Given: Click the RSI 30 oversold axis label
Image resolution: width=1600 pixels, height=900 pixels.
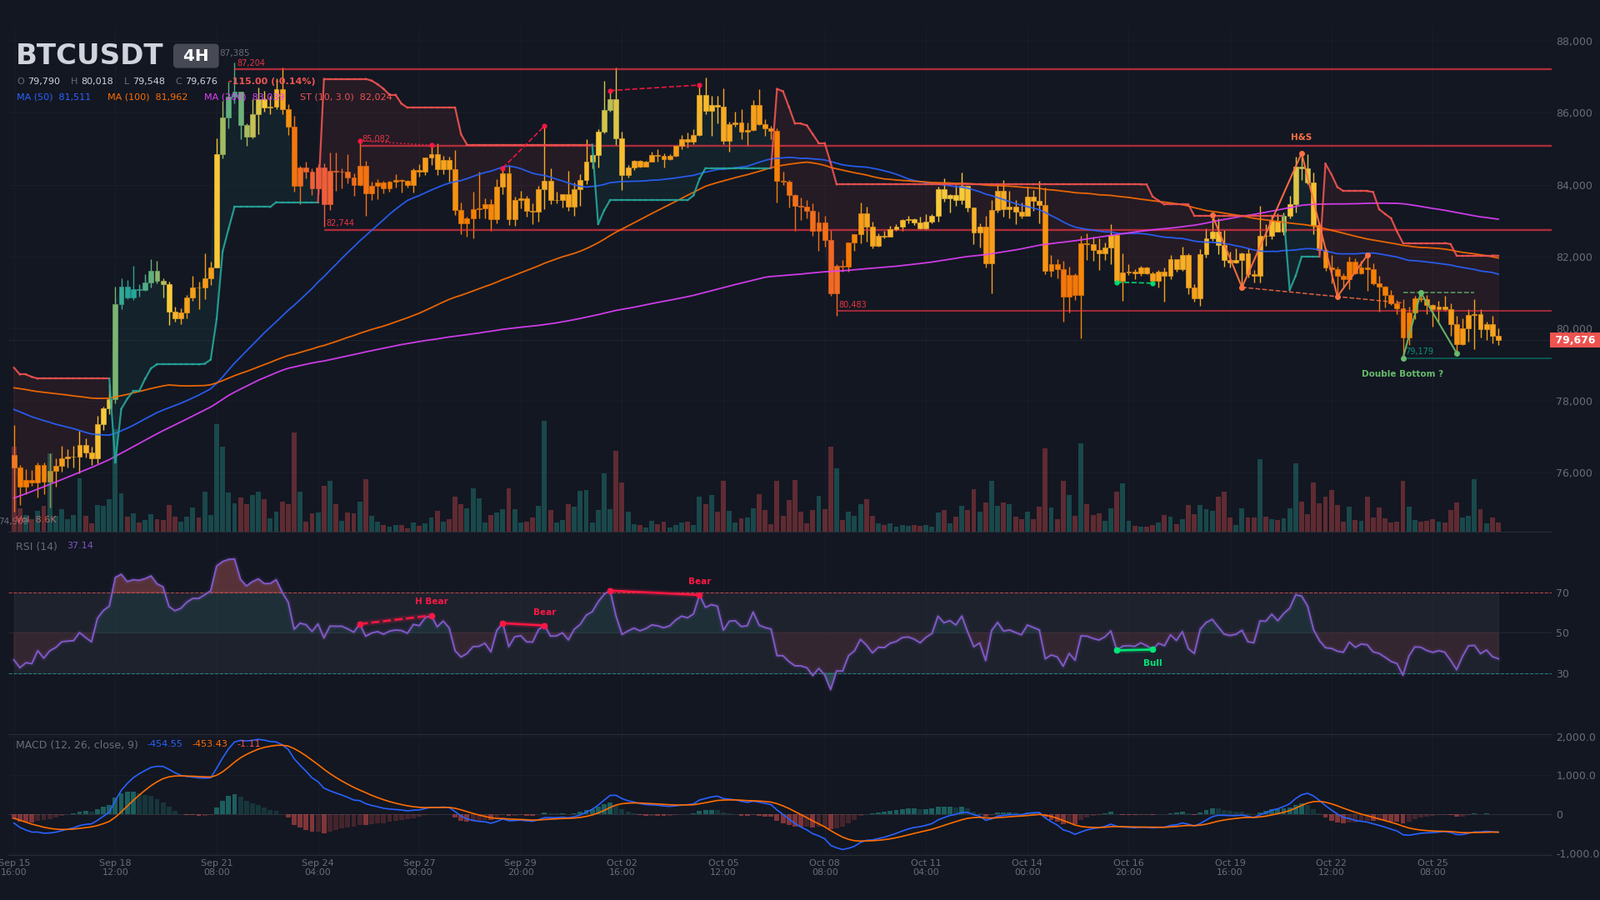Looking at the screenshot, I should pos(1563,674).
